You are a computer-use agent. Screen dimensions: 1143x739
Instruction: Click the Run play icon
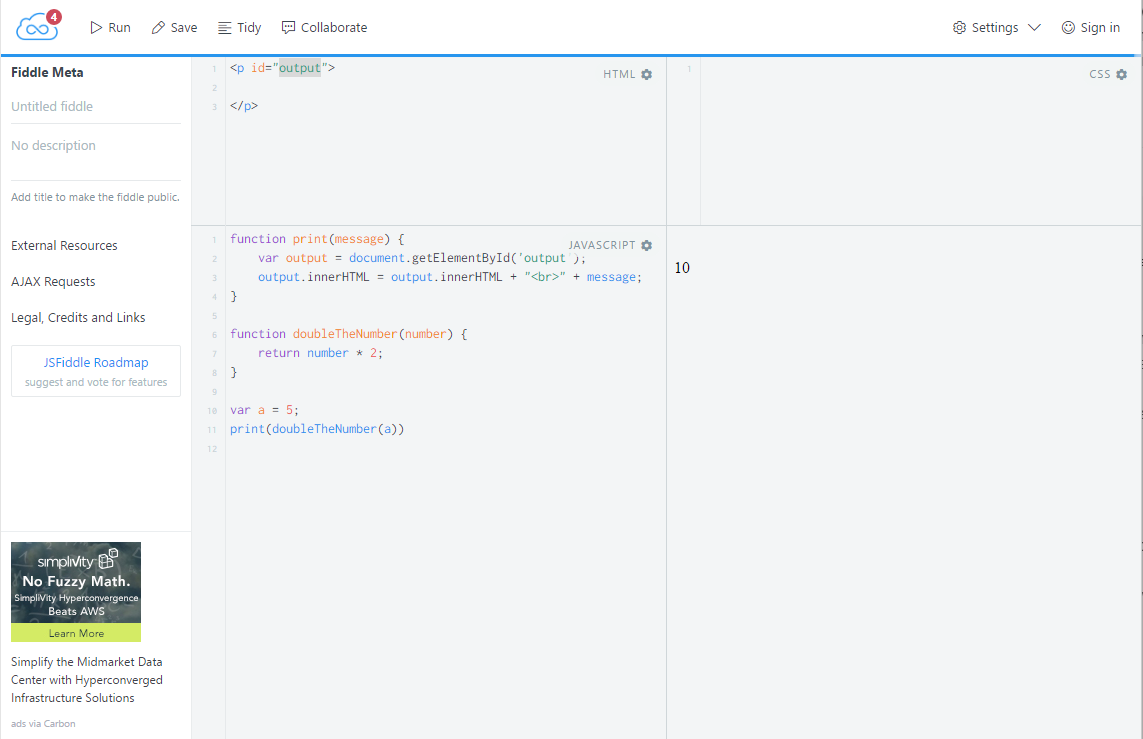click(x=96, y=28)
